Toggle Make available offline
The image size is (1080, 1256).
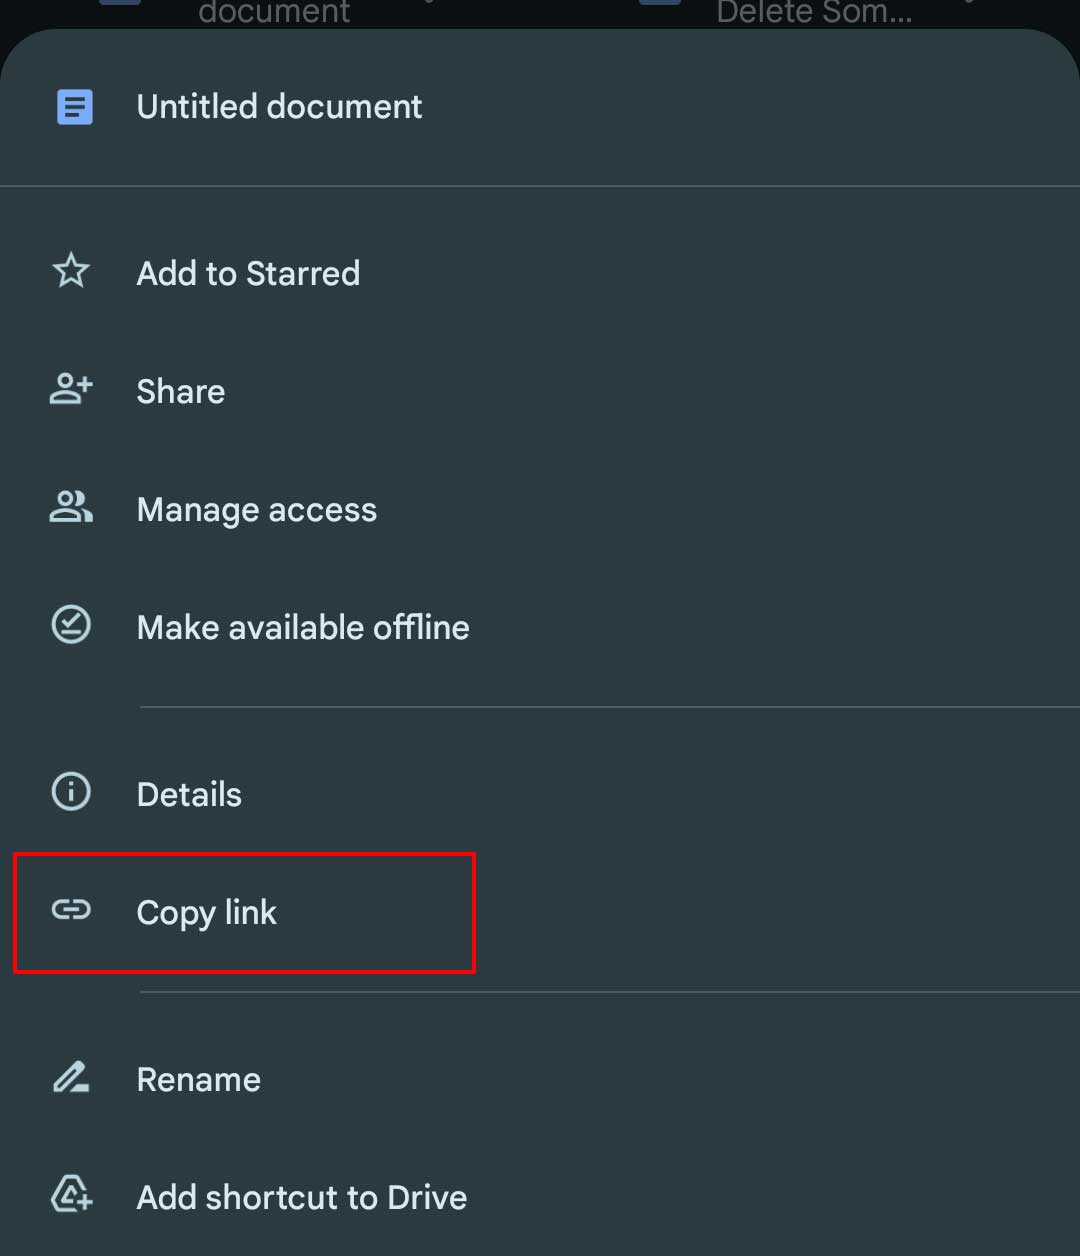540,627
